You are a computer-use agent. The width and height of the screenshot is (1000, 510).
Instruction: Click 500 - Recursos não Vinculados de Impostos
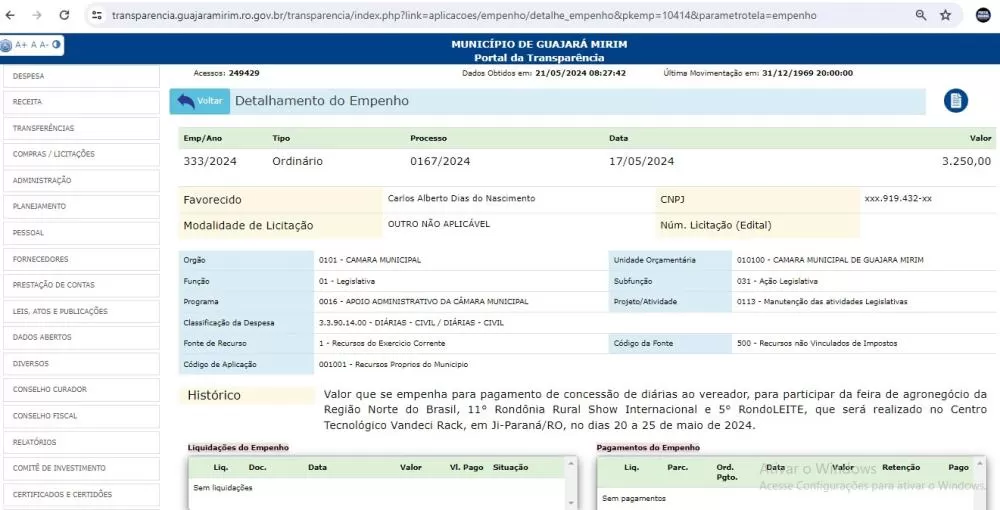pyautogui.click(x=817, y=343)
